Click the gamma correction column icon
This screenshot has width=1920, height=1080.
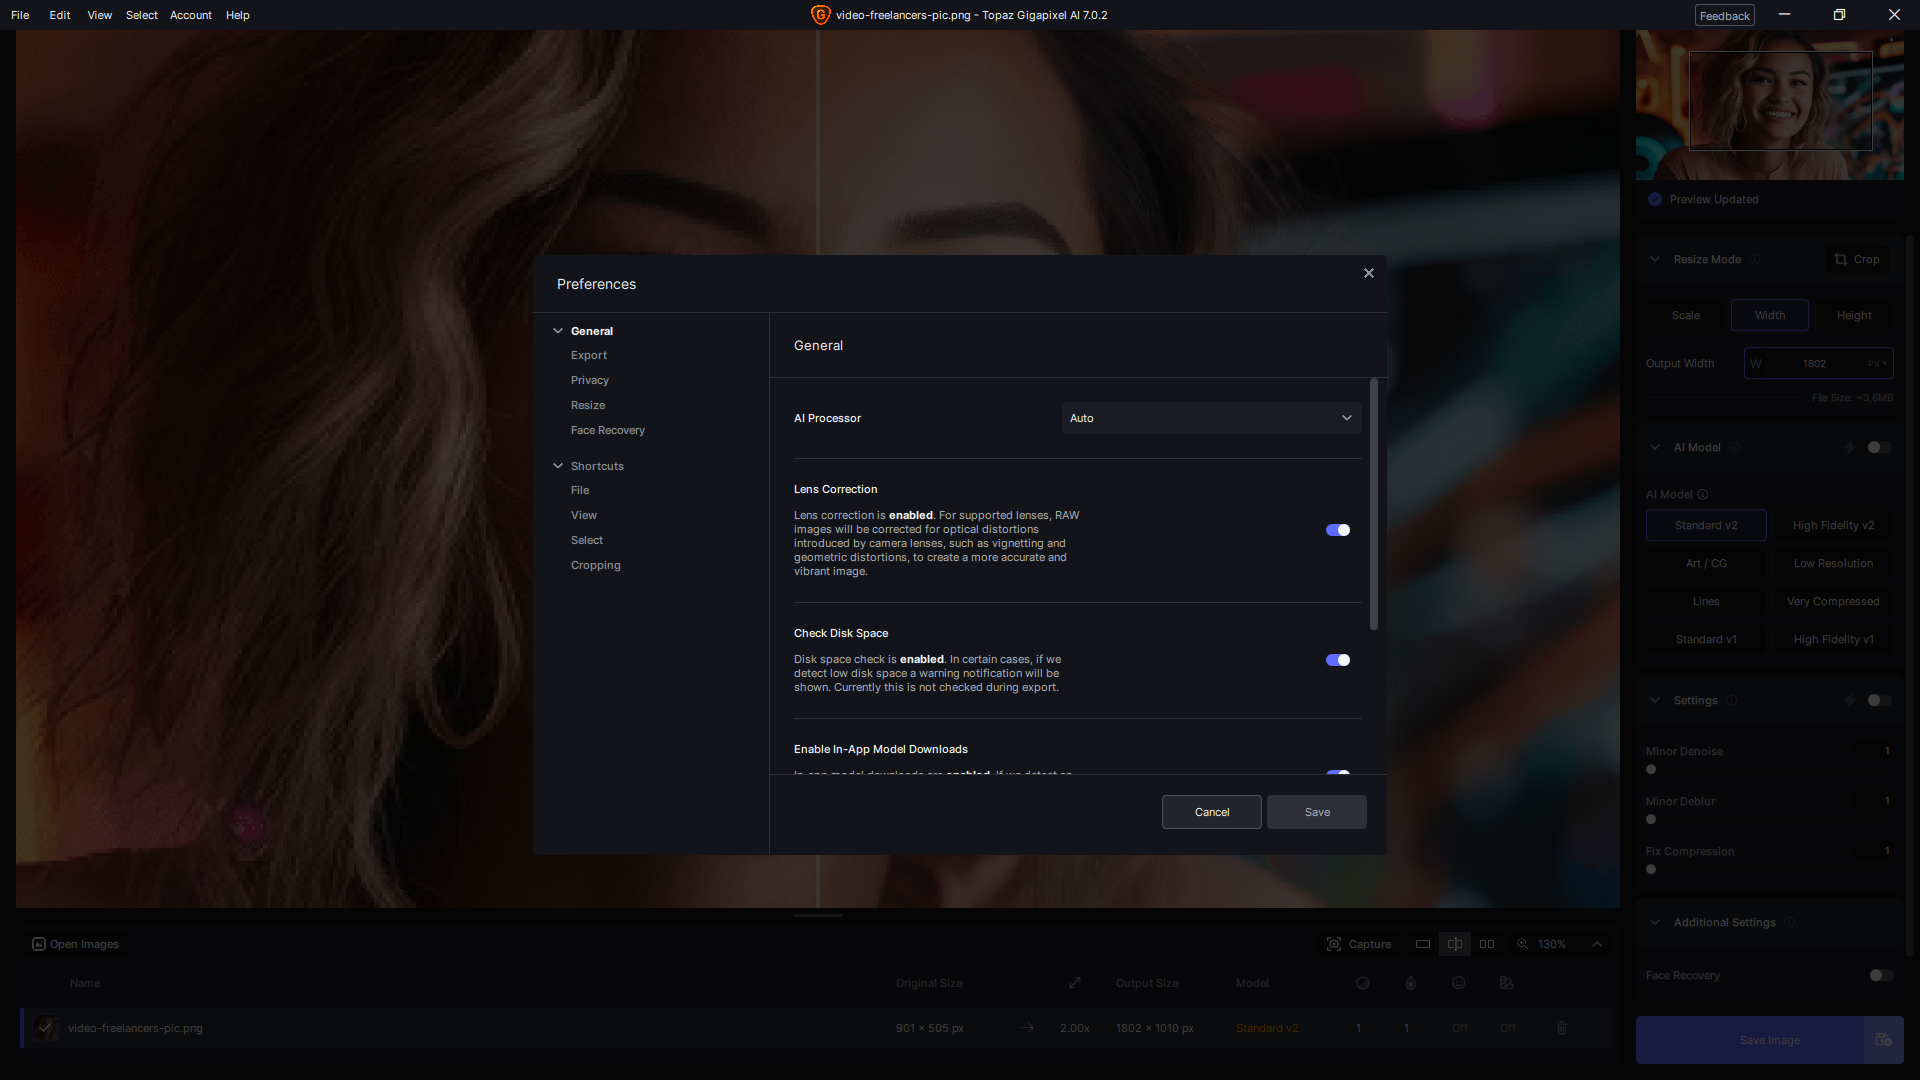[x=1507, y=983]
